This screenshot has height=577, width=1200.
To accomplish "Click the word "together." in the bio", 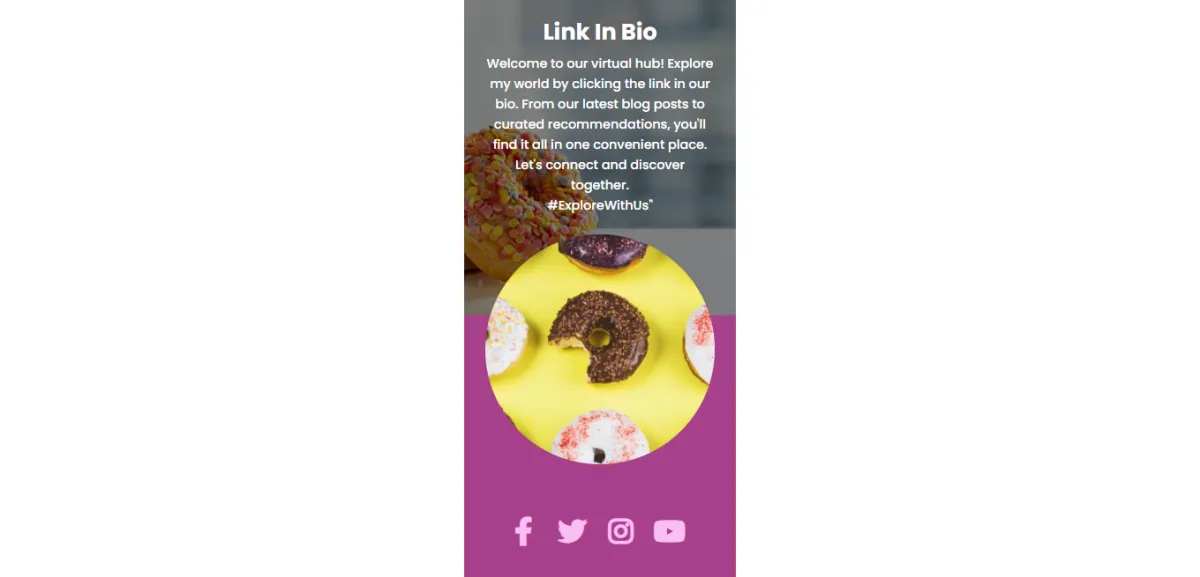I will pos(600,185).
